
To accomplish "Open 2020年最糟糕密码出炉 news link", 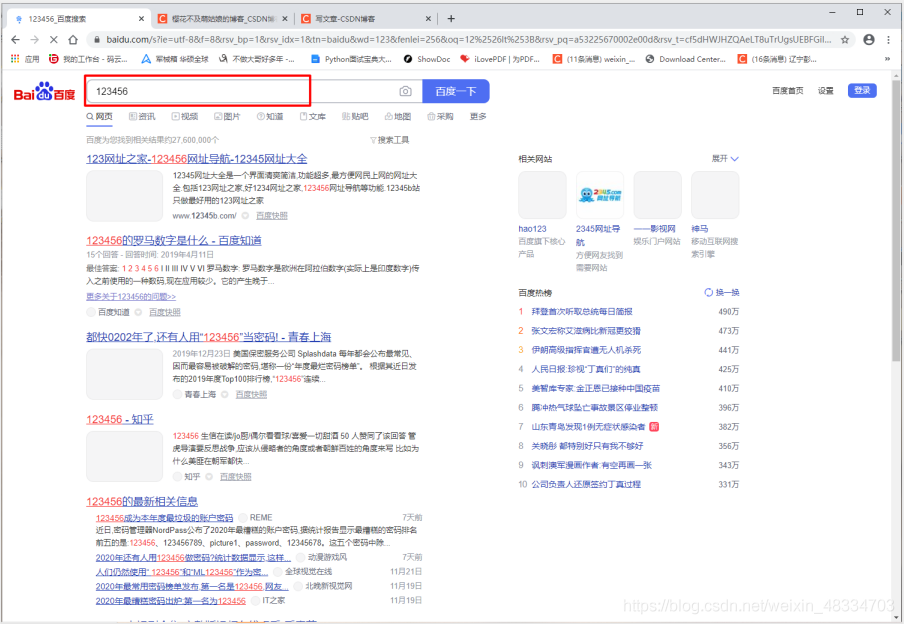I will pos(171,601).
